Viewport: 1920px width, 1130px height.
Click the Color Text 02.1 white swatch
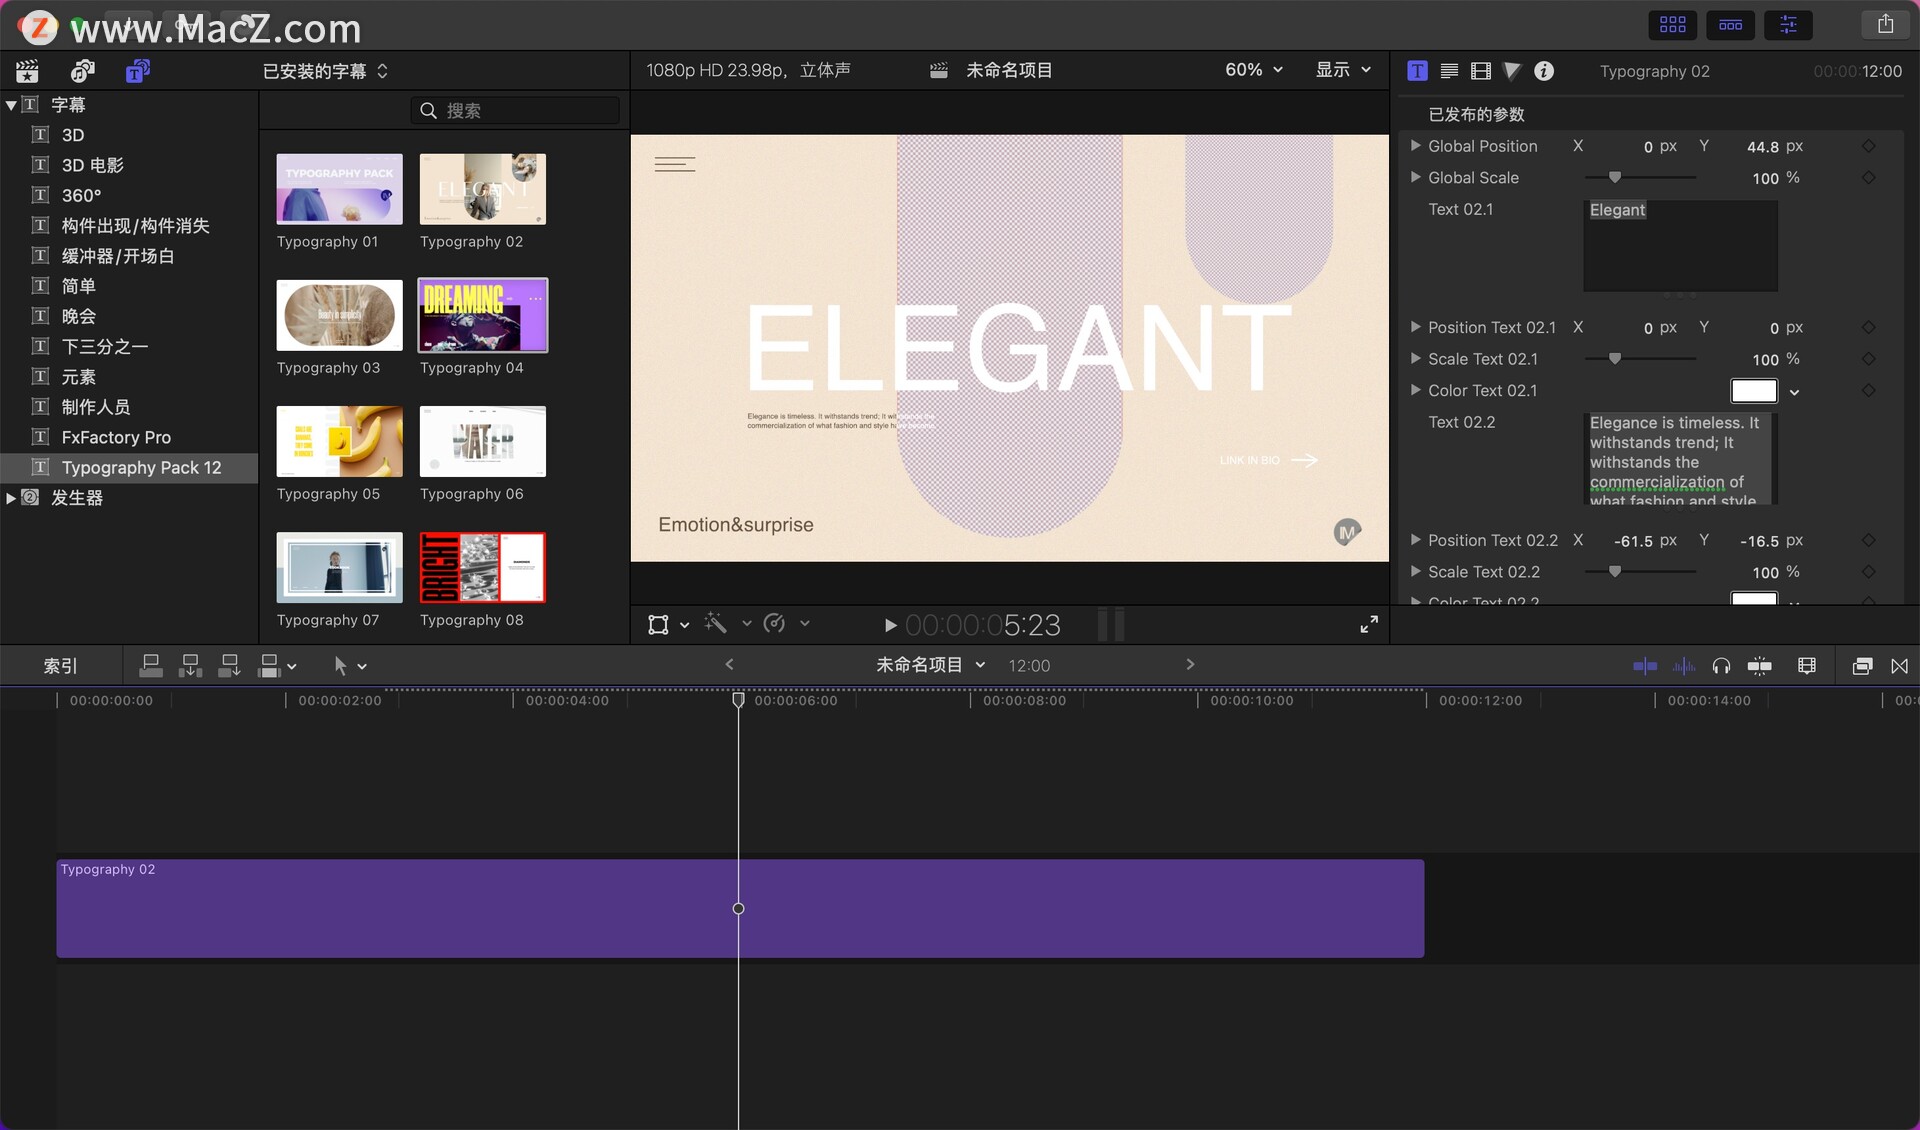coord(1753,391)
